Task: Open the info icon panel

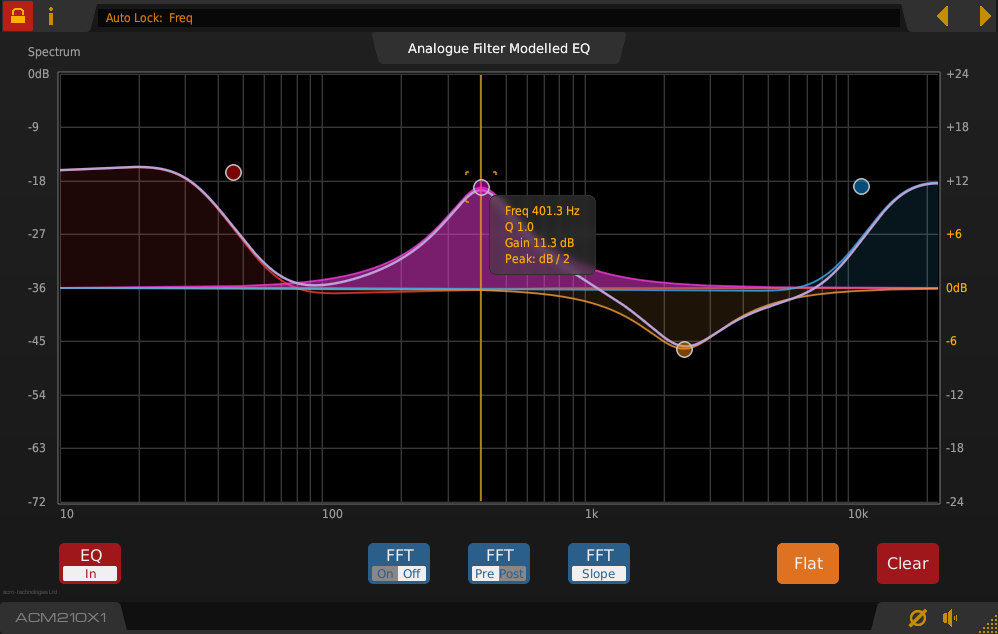Action: 51,17
